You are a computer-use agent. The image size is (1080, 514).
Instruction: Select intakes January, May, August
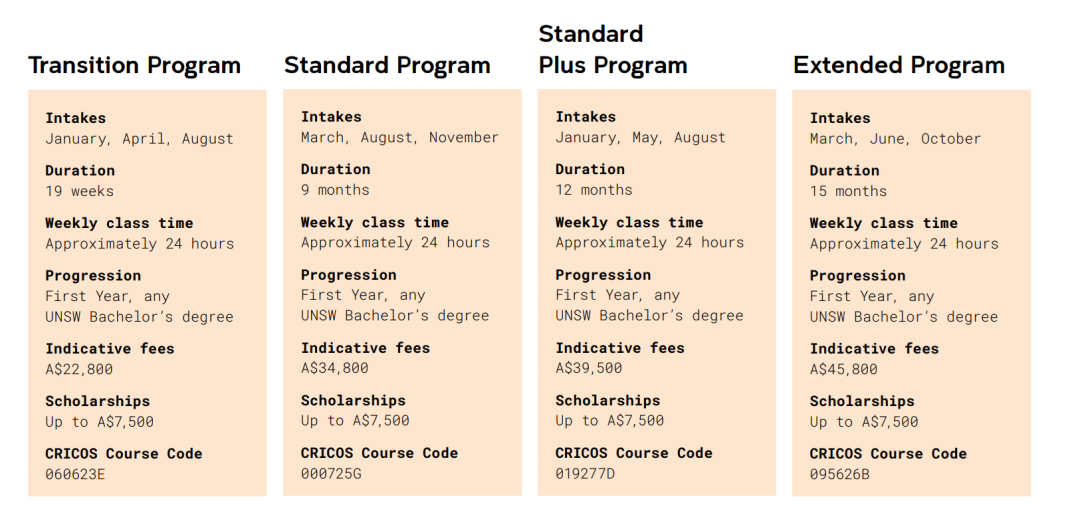641,138
